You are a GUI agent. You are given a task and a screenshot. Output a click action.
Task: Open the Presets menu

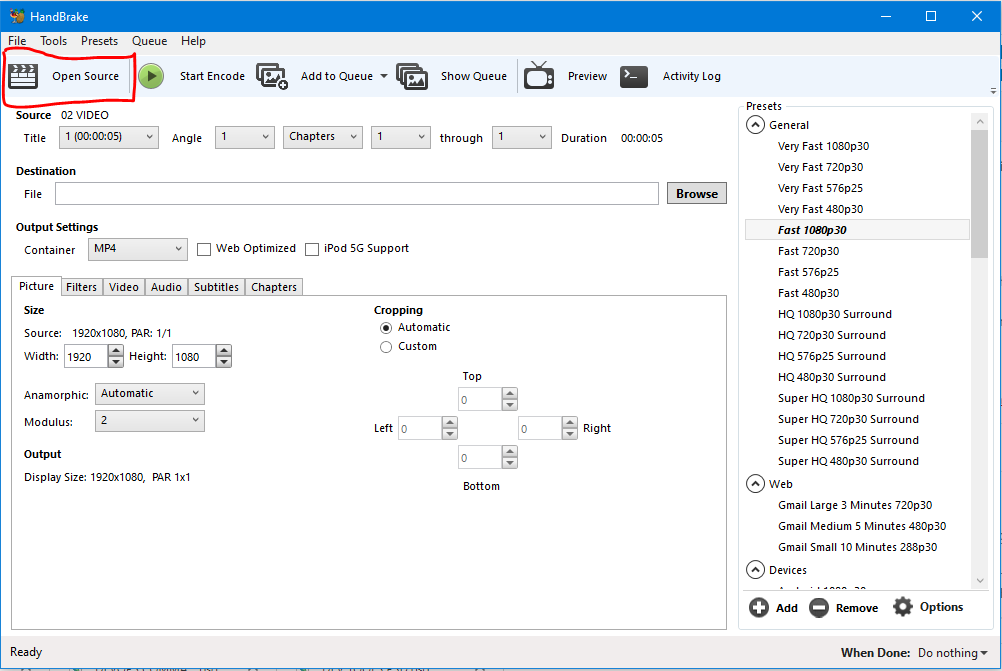point(99,41)
